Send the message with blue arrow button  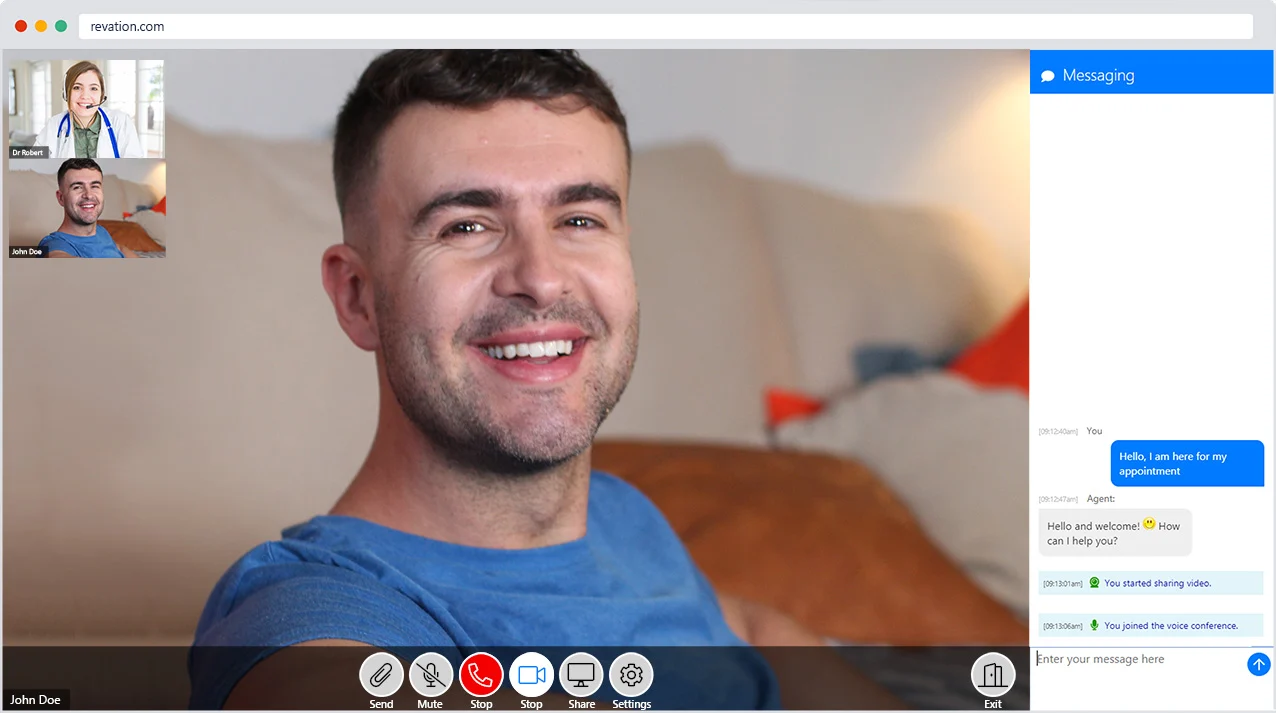(x=1258, y=664)
